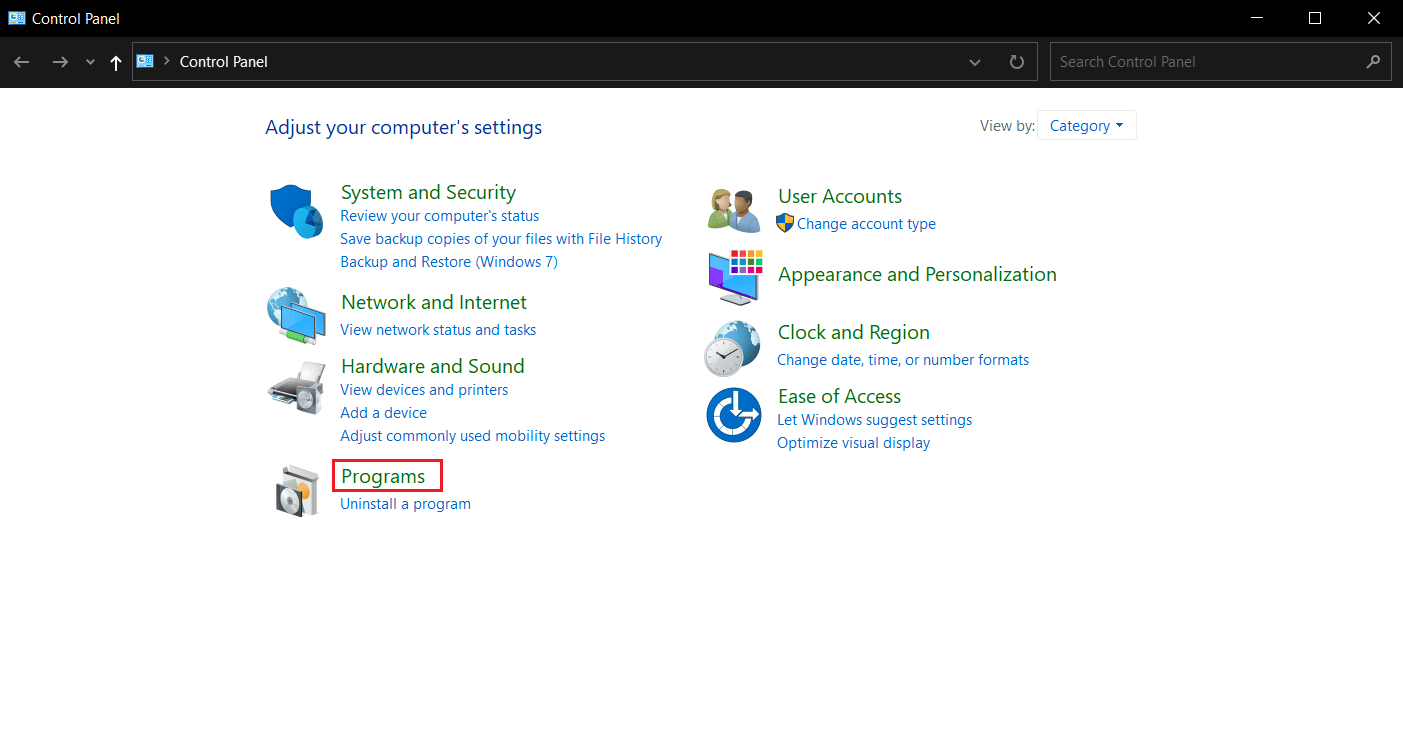Viewport: 1403px width, 738px height.
Task: Open the View by Category dropdown
Action: point(1086,126)
